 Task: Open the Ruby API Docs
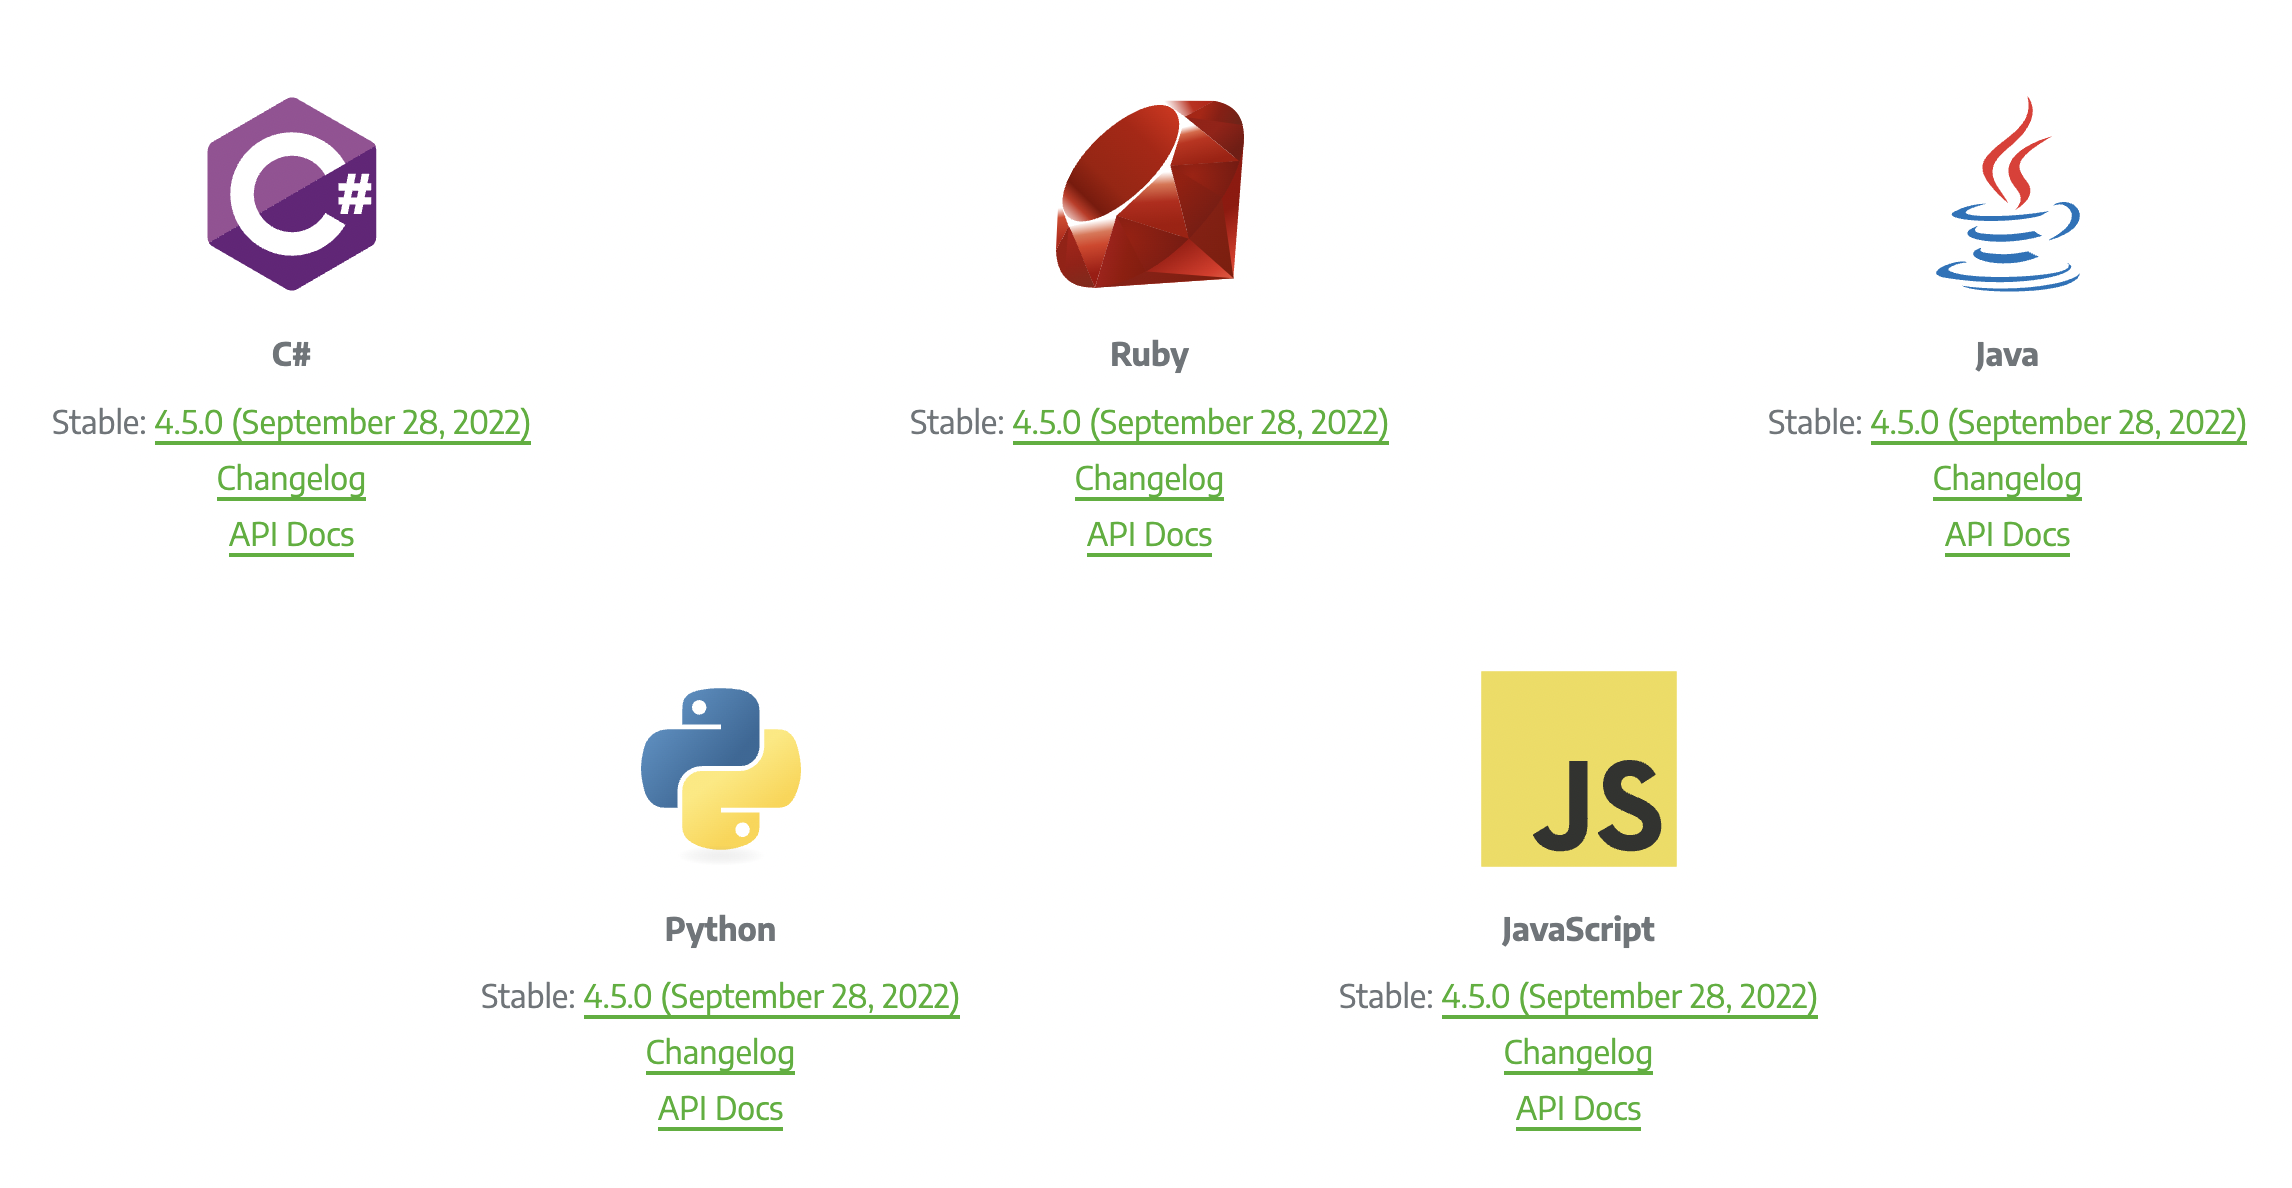point(1149,535)
